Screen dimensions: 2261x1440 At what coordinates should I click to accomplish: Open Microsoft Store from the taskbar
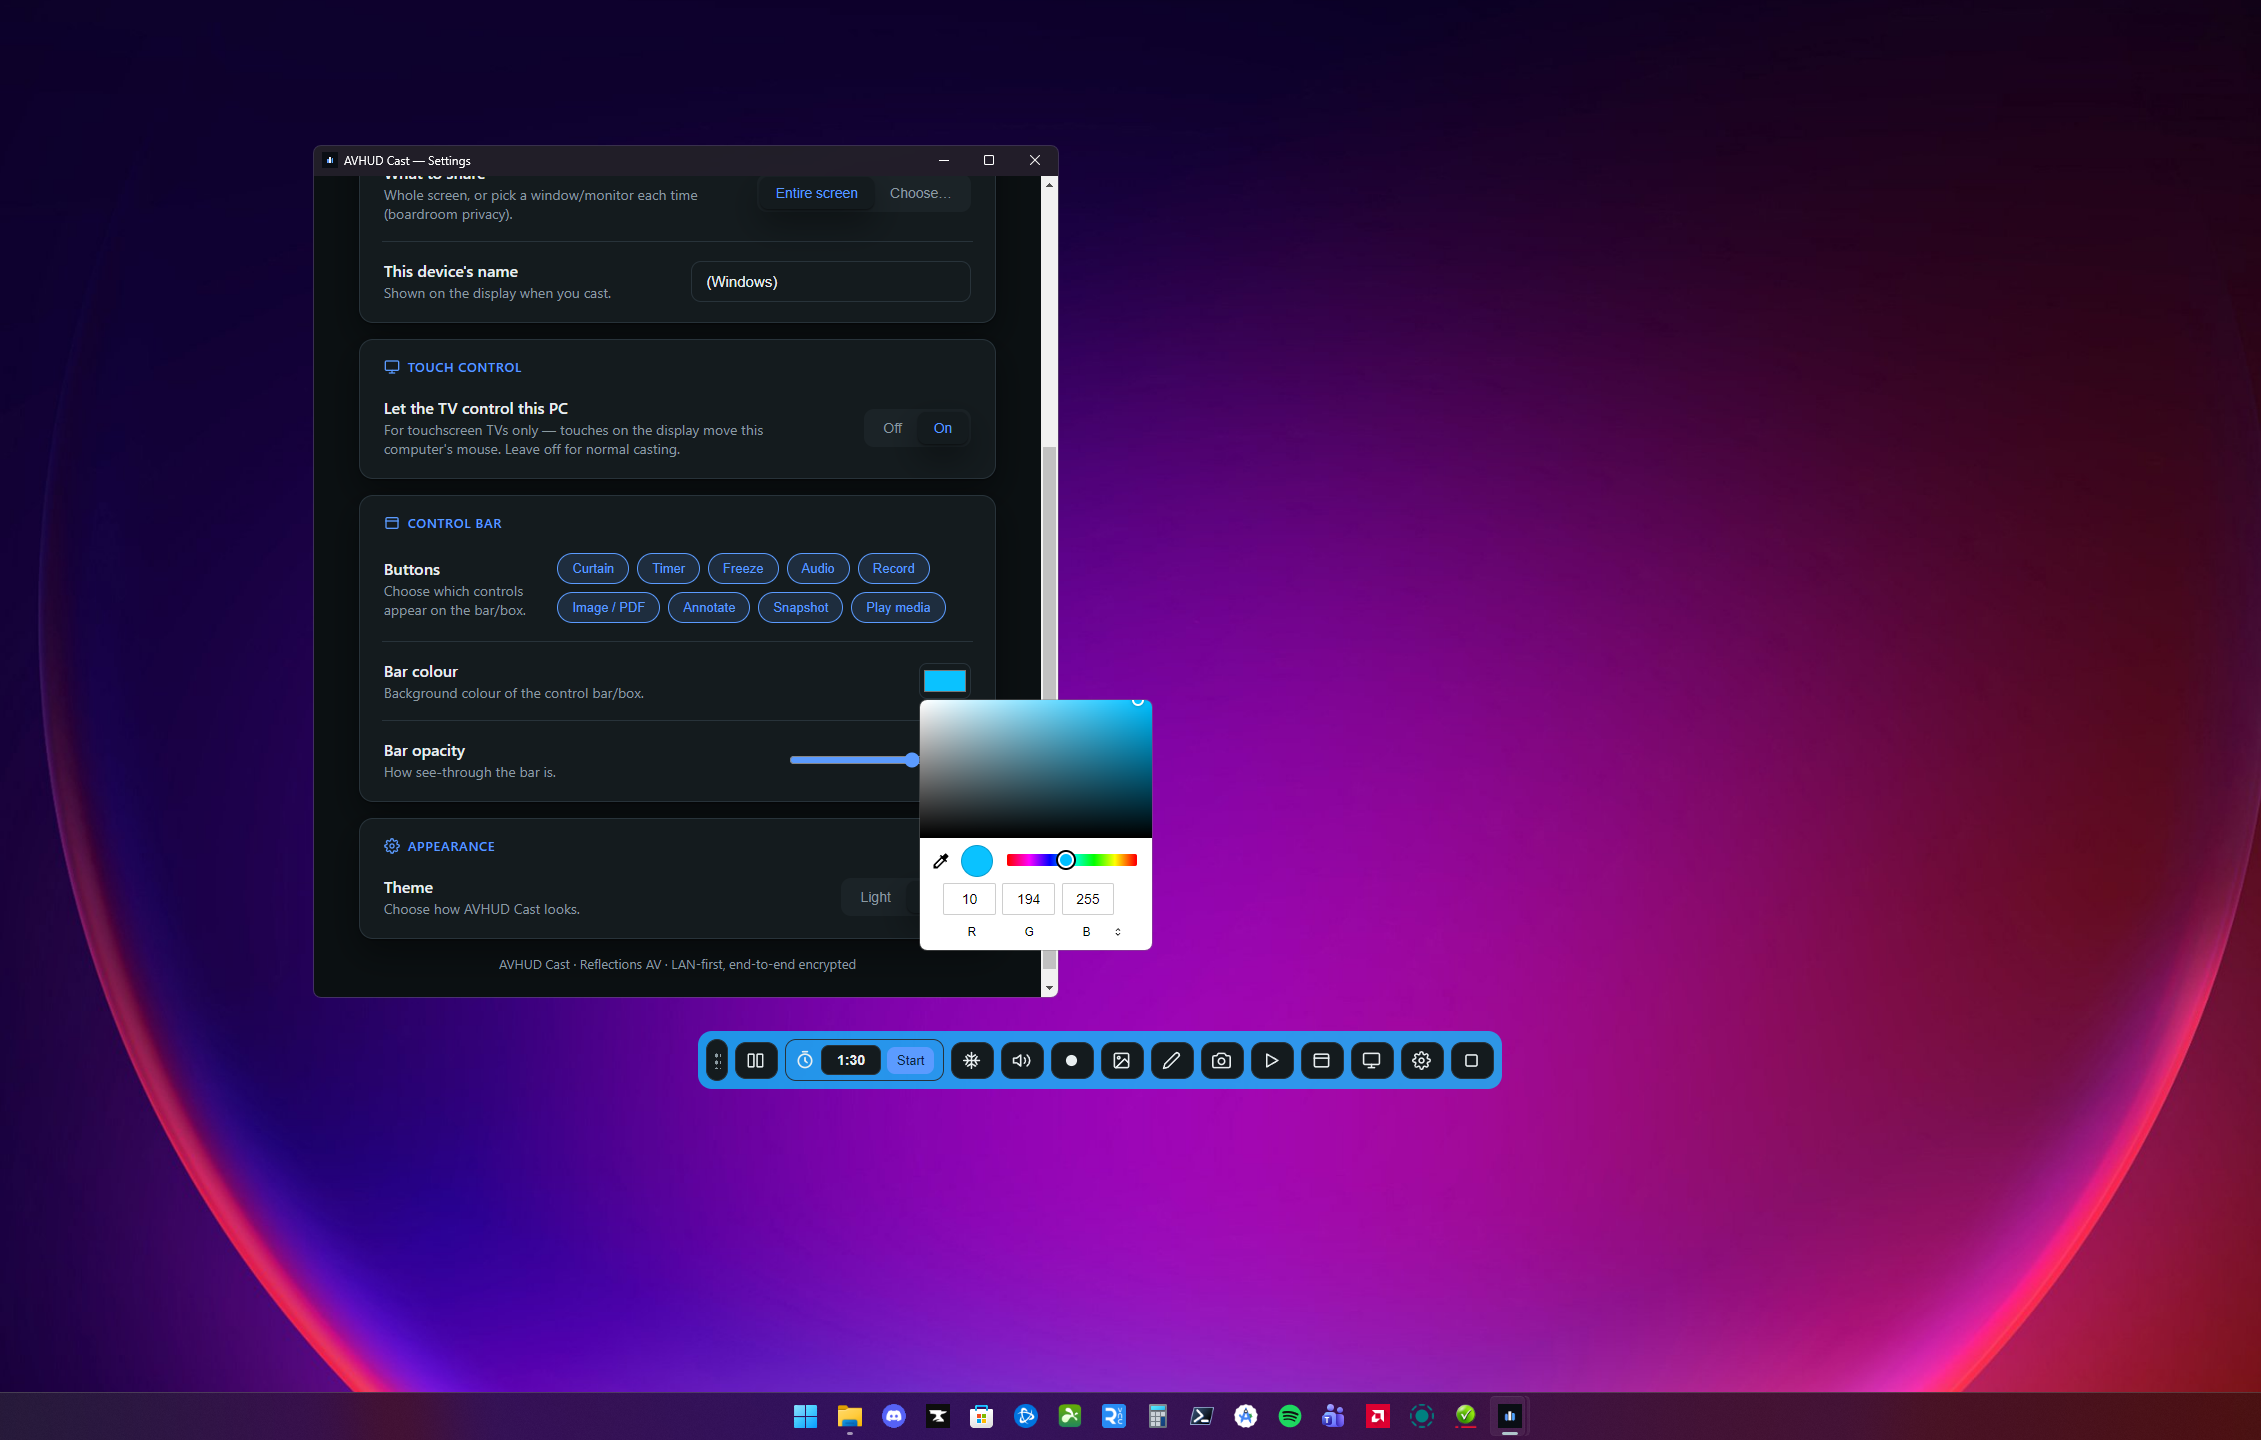[x=981, y=1416]
